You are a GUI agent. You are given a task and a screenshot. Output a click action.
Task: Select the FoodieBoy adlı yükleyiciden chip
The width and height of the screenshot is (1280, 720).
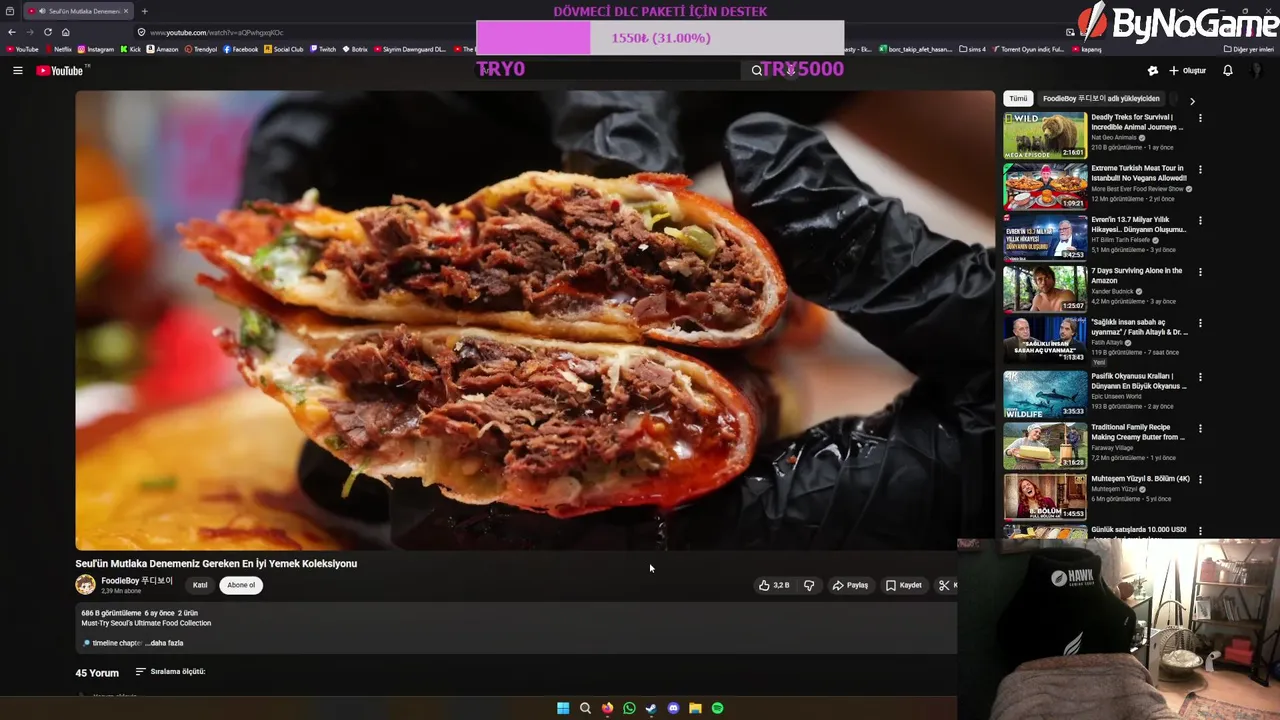(x=1101, y=99)
